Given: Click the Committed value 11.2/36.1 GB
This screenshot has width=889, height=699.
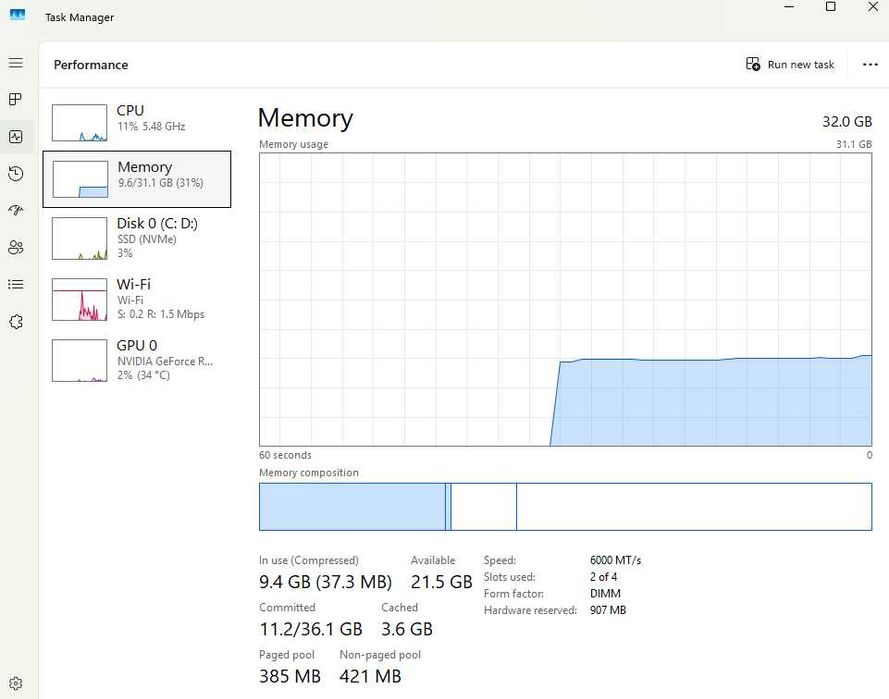Looking at the screenshot, I should point(311,629).
